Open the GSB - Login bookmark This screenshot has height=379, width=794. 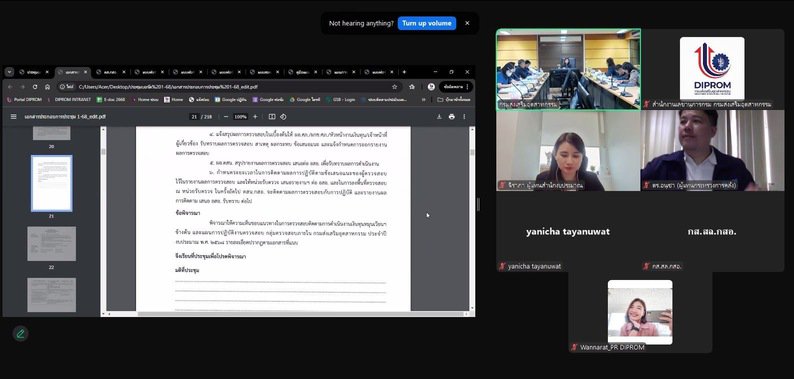point(340,100)
